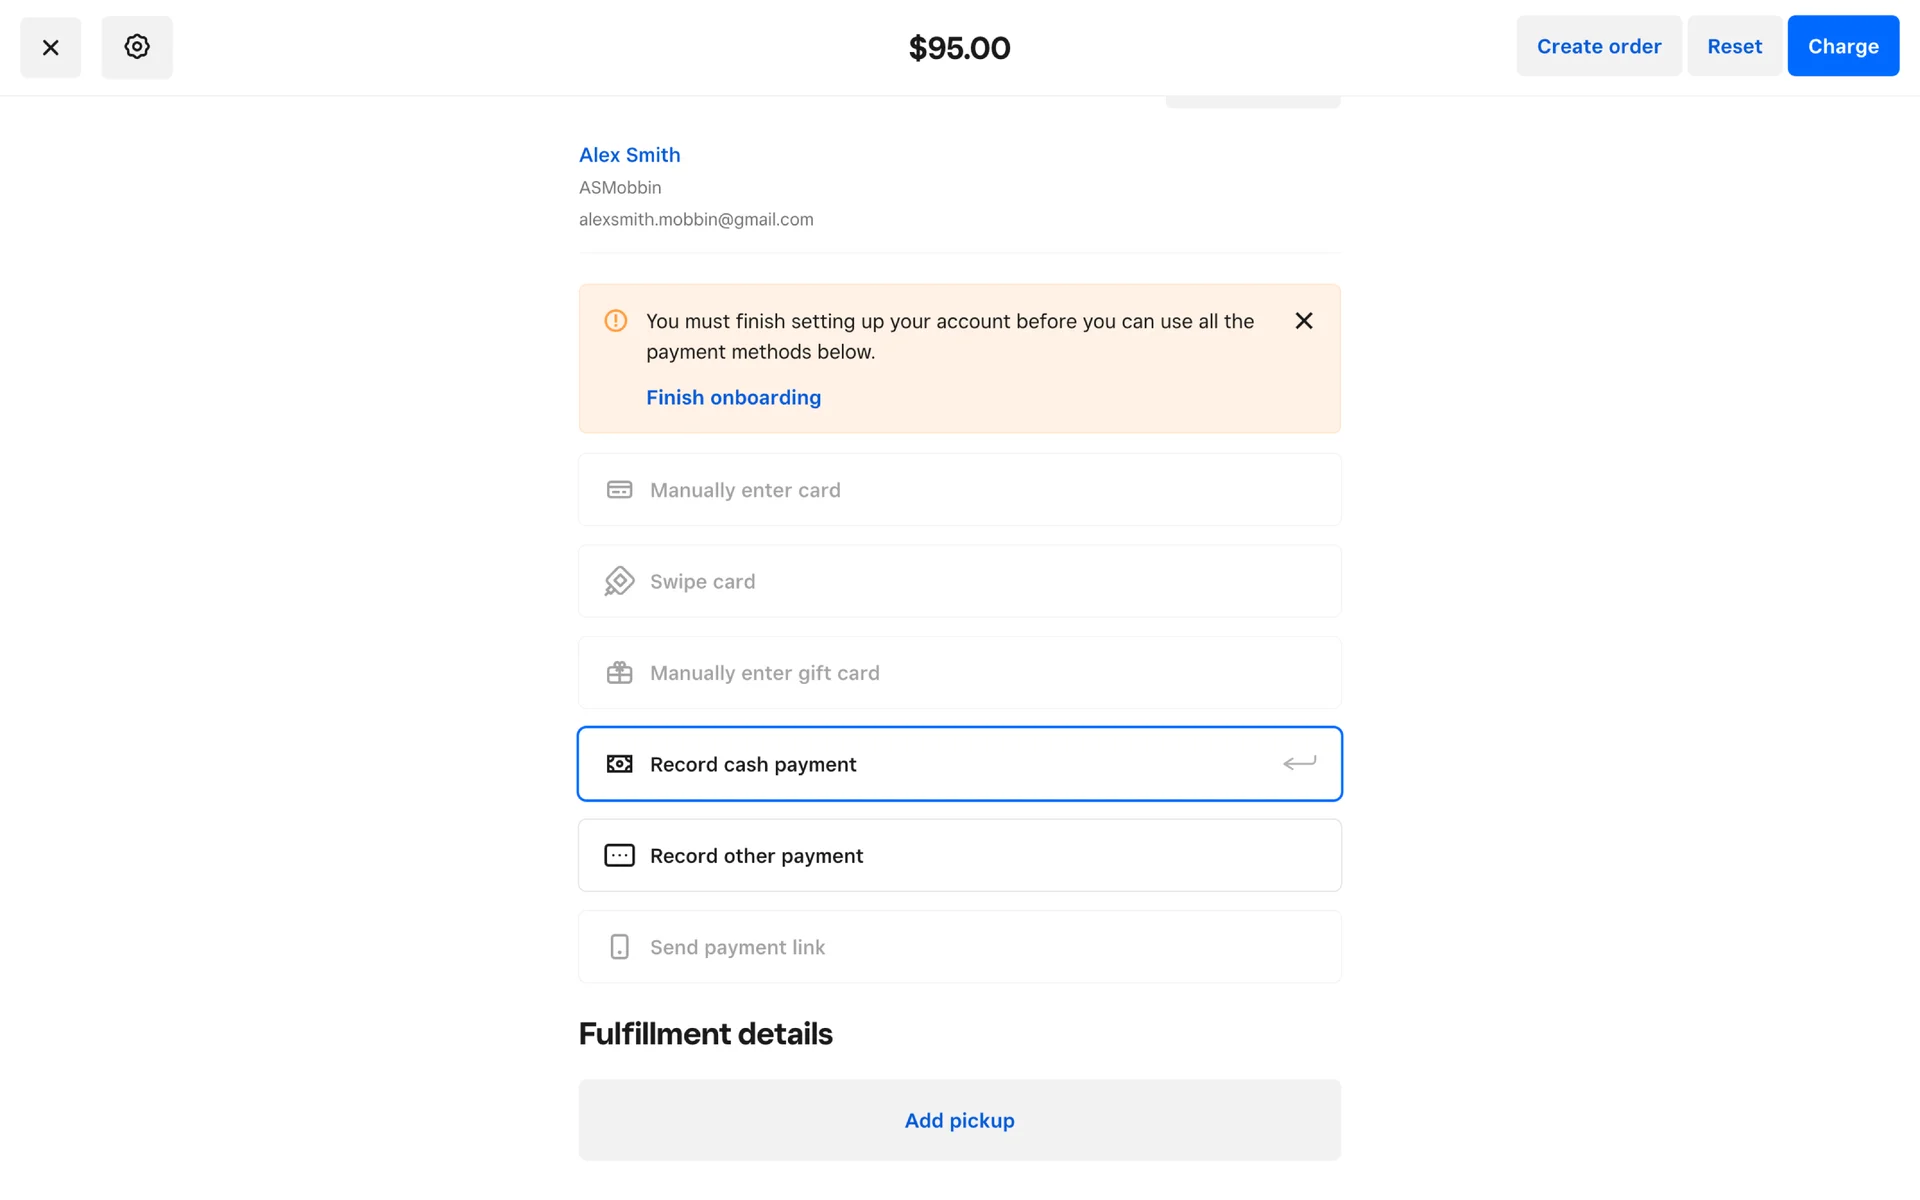Click the swipe card reader icon
The width and height of the screenshot is (1920, 1200).
(619, 581)
